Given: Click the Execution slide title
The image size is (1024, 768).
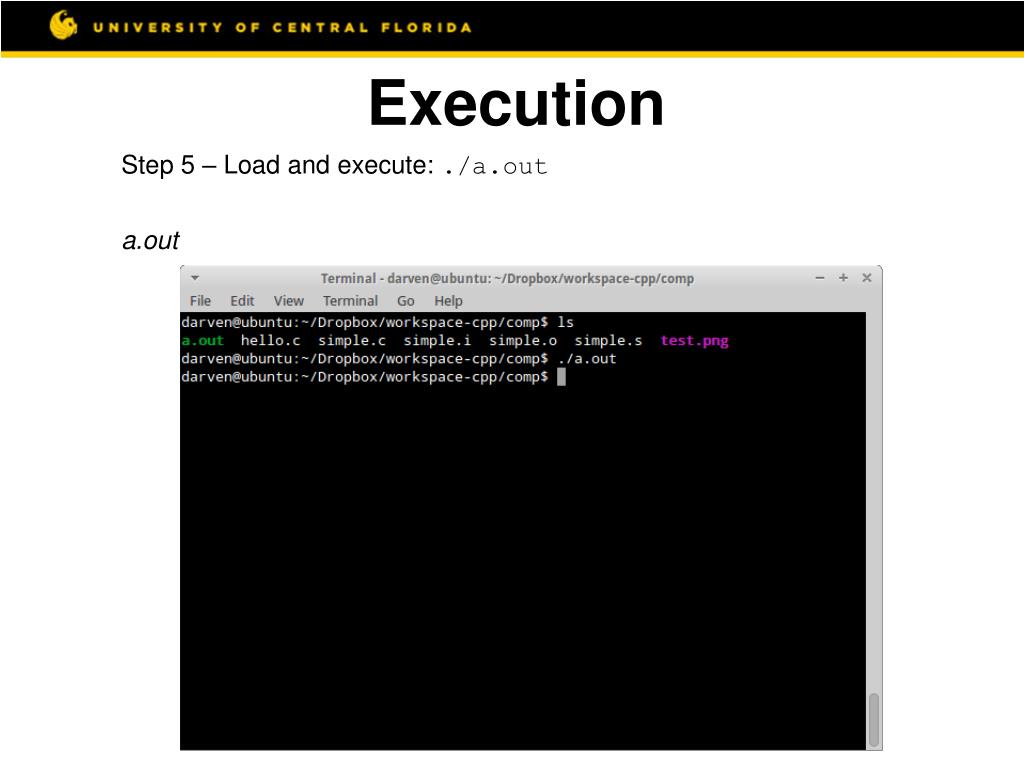Looking at the screenshot, I should tap(516, 103).
